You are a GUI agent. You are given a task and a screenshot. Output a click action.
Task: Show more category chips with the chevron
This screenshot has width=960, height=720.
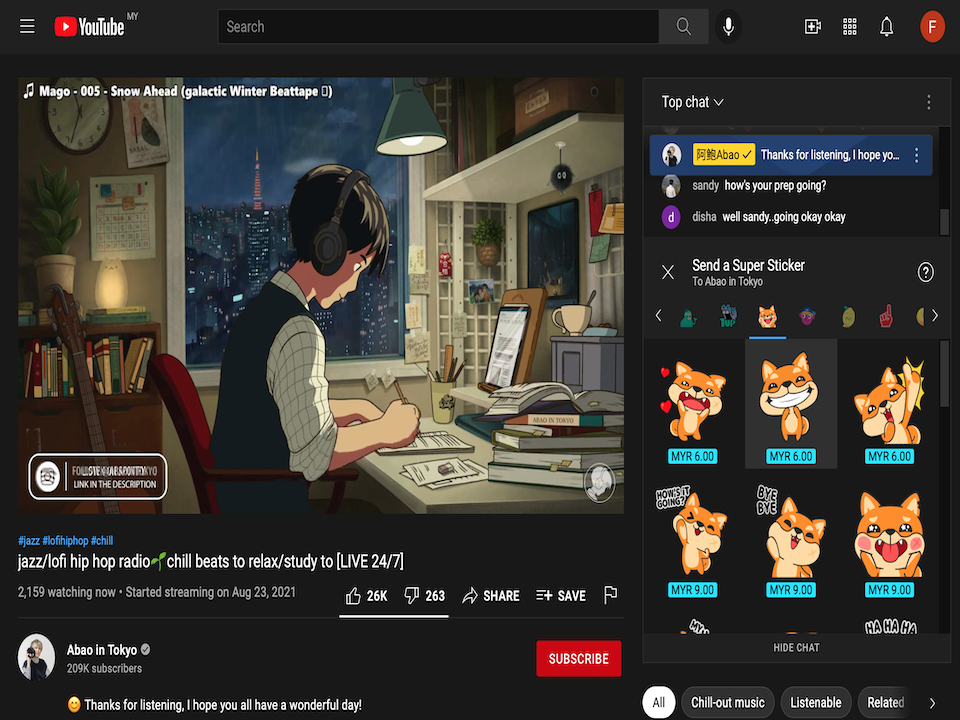click(x=932, y=703)
